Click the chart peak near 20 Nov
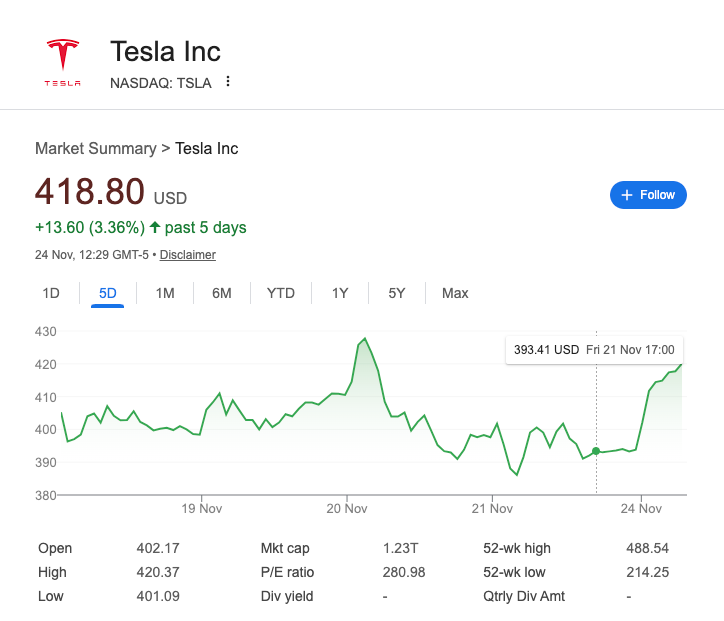The height and width of the screenshot is (621, 724). tap(365, 339)
